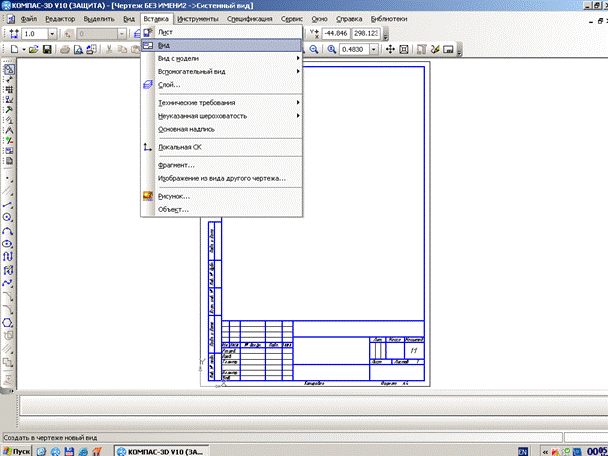This screenshot has width=608, height=456.
Task: Click the Open file folder icon
Action: pos(34,50)
